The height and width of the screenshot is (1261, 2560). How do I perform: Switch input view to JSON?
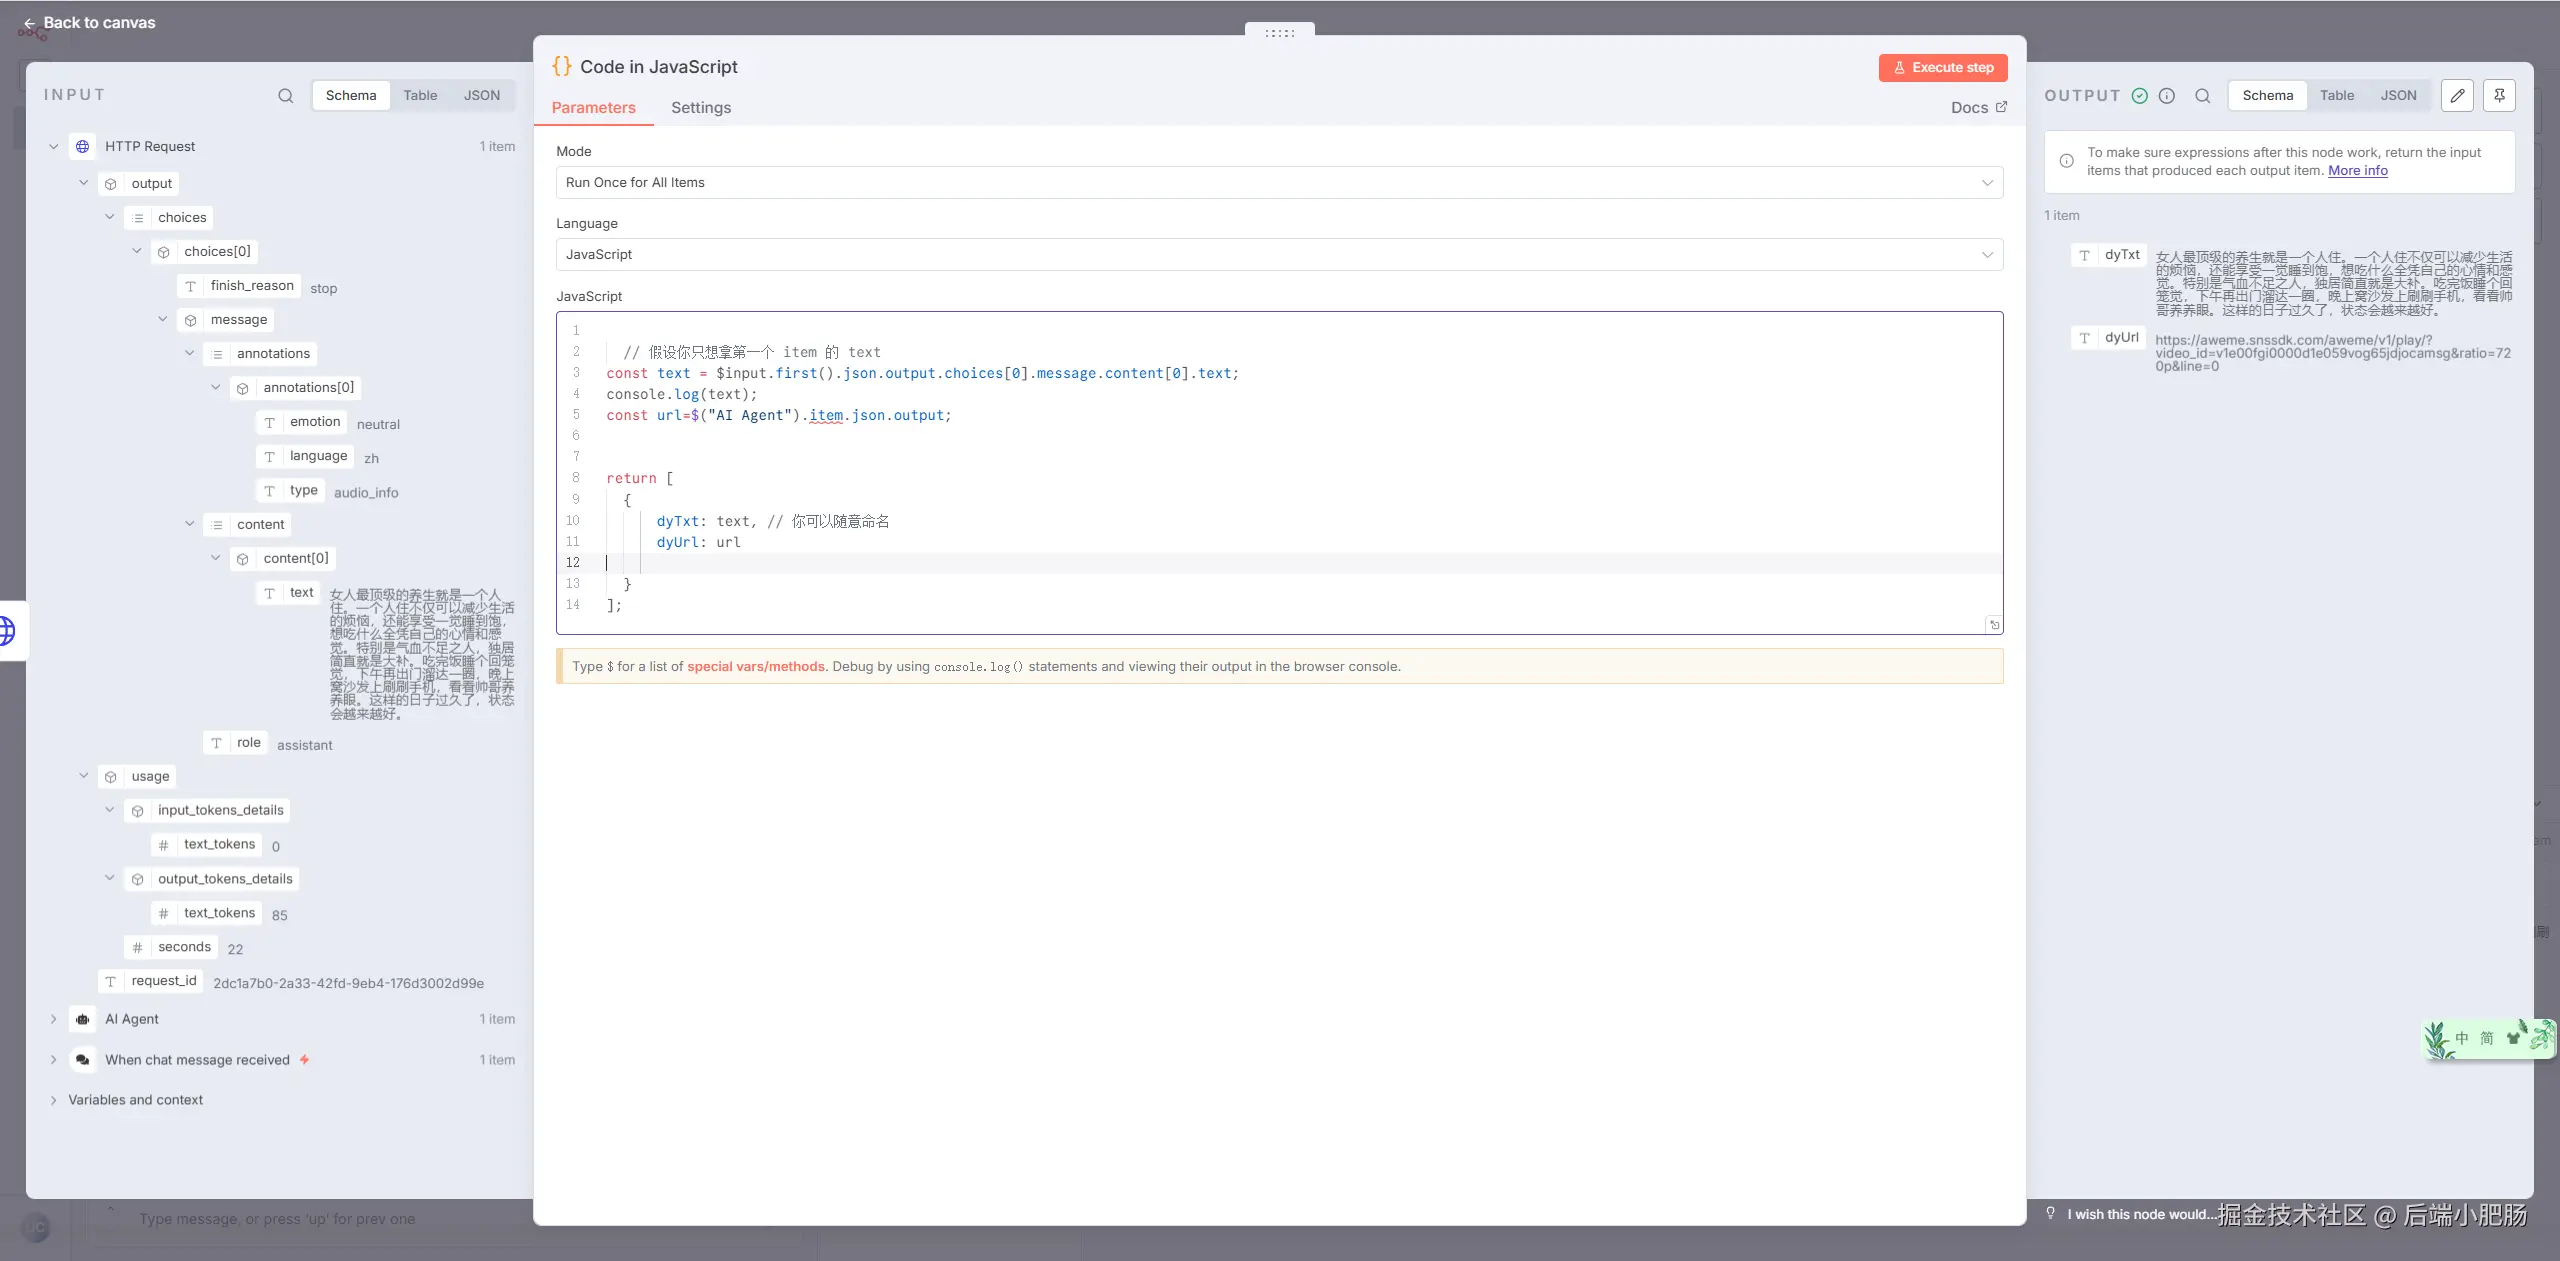click(481, 96)
